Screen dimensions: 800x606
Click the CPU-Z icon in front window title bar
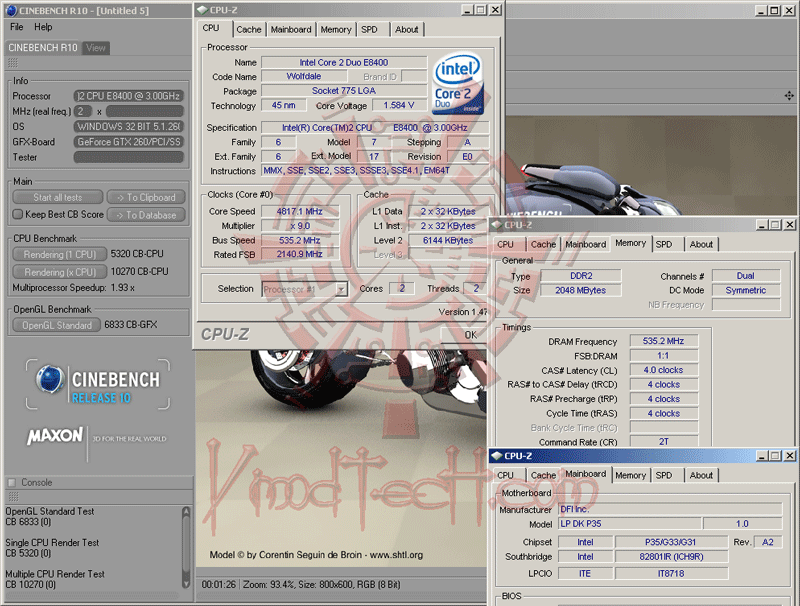(203, 10)
